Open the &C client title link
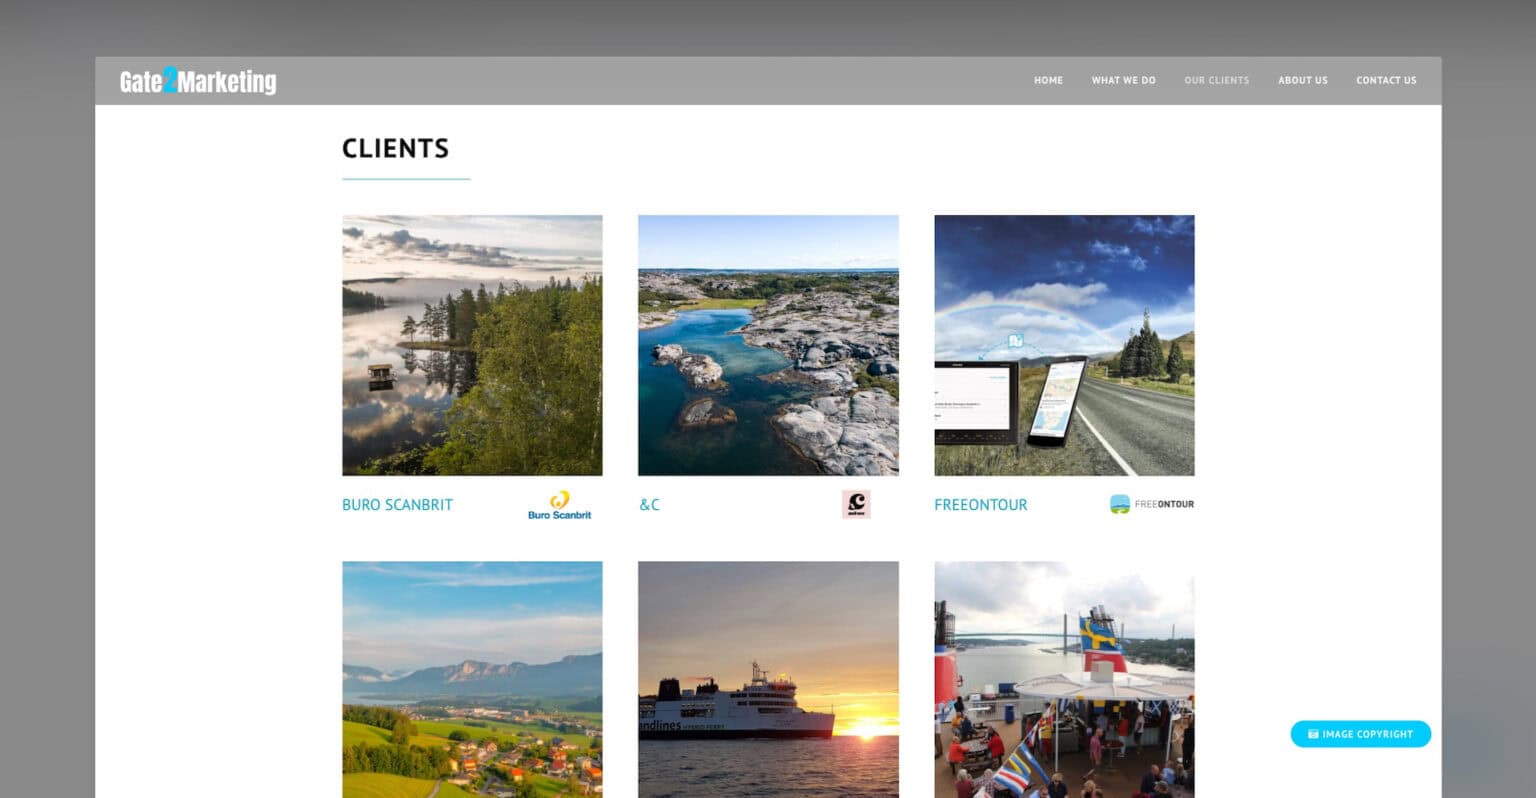1536x798 pixels. click(649, 505)
